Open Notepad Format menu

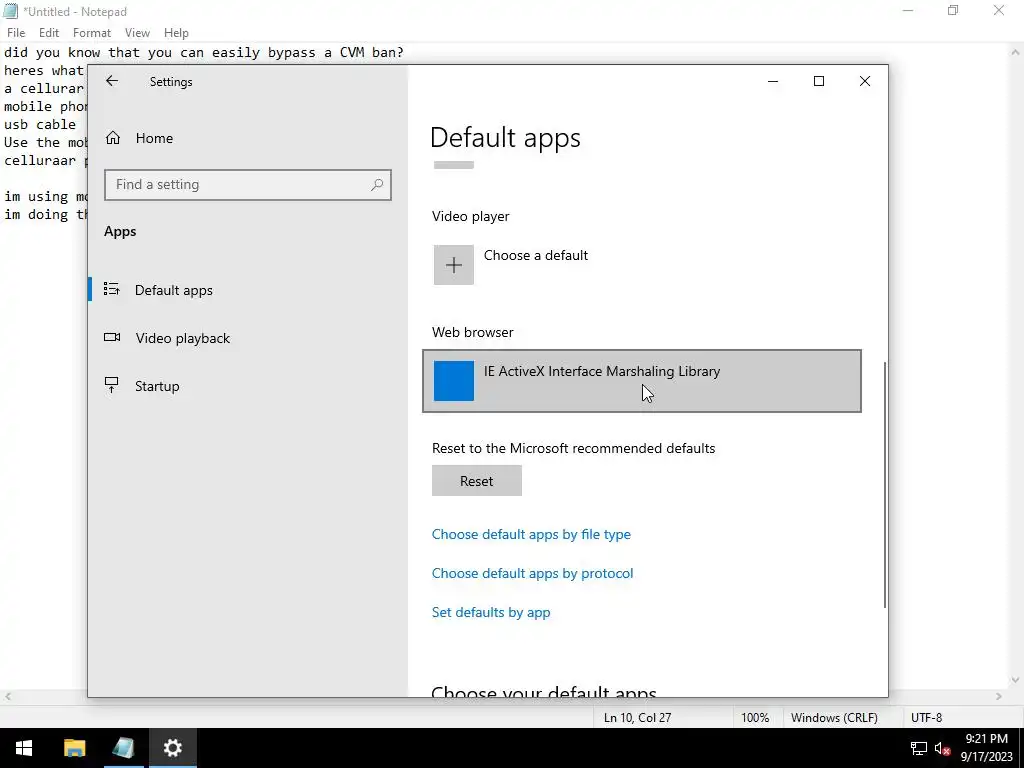pyautogui.click(x=91, y=33)
